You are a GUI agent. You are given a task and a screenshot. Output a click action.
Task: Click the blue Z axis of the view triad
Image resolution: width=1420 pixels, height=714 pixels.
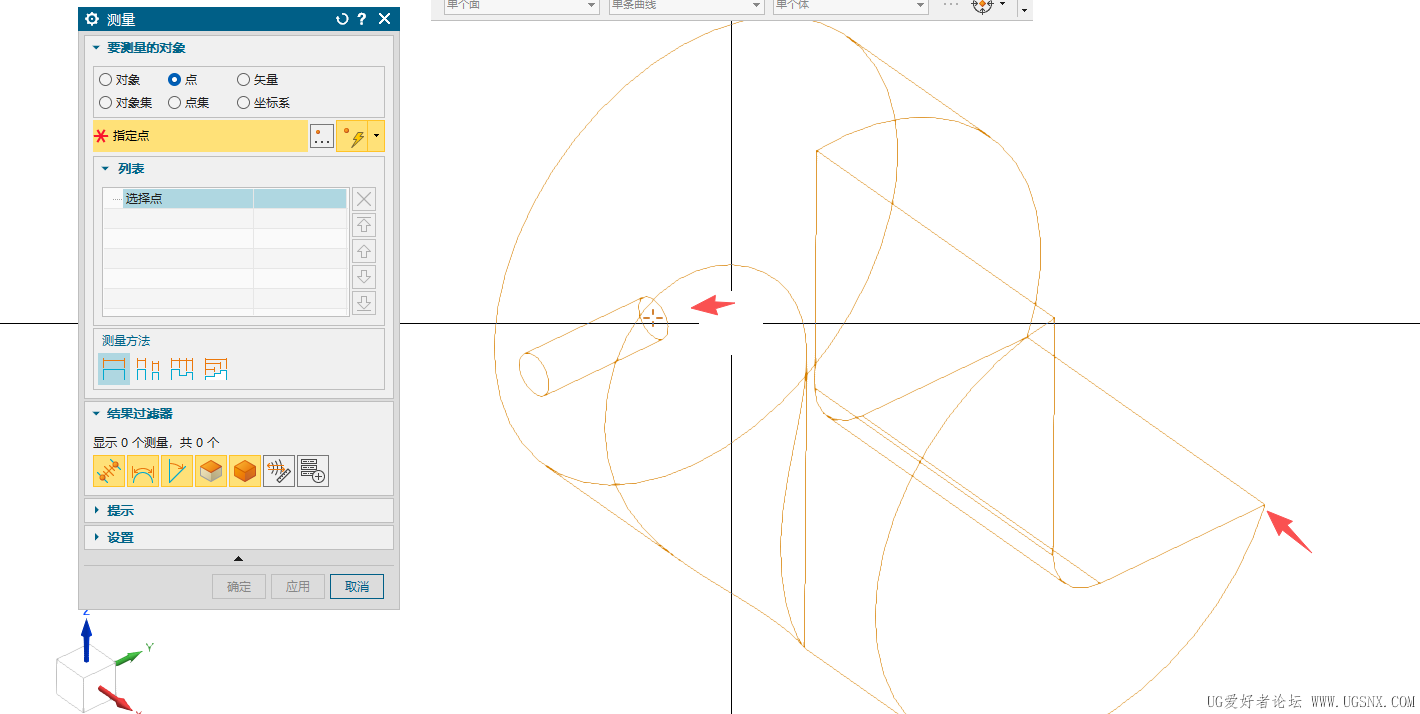(86, 638)
